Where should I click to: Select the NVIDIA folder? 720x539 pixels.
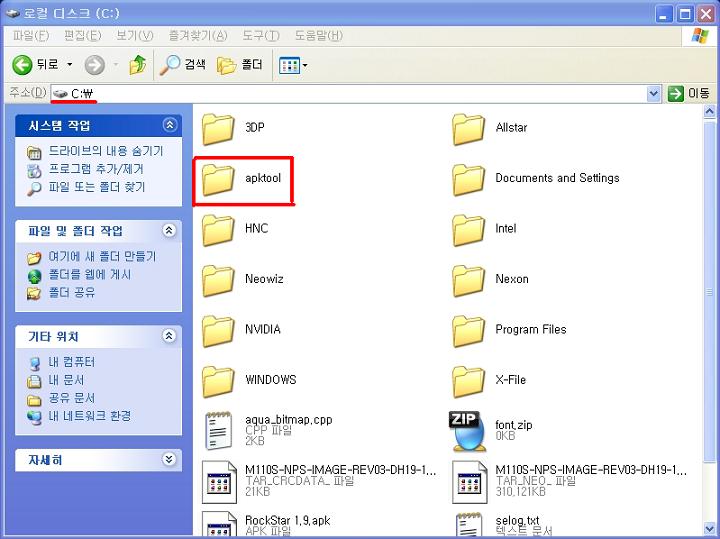tap(218, 330)
